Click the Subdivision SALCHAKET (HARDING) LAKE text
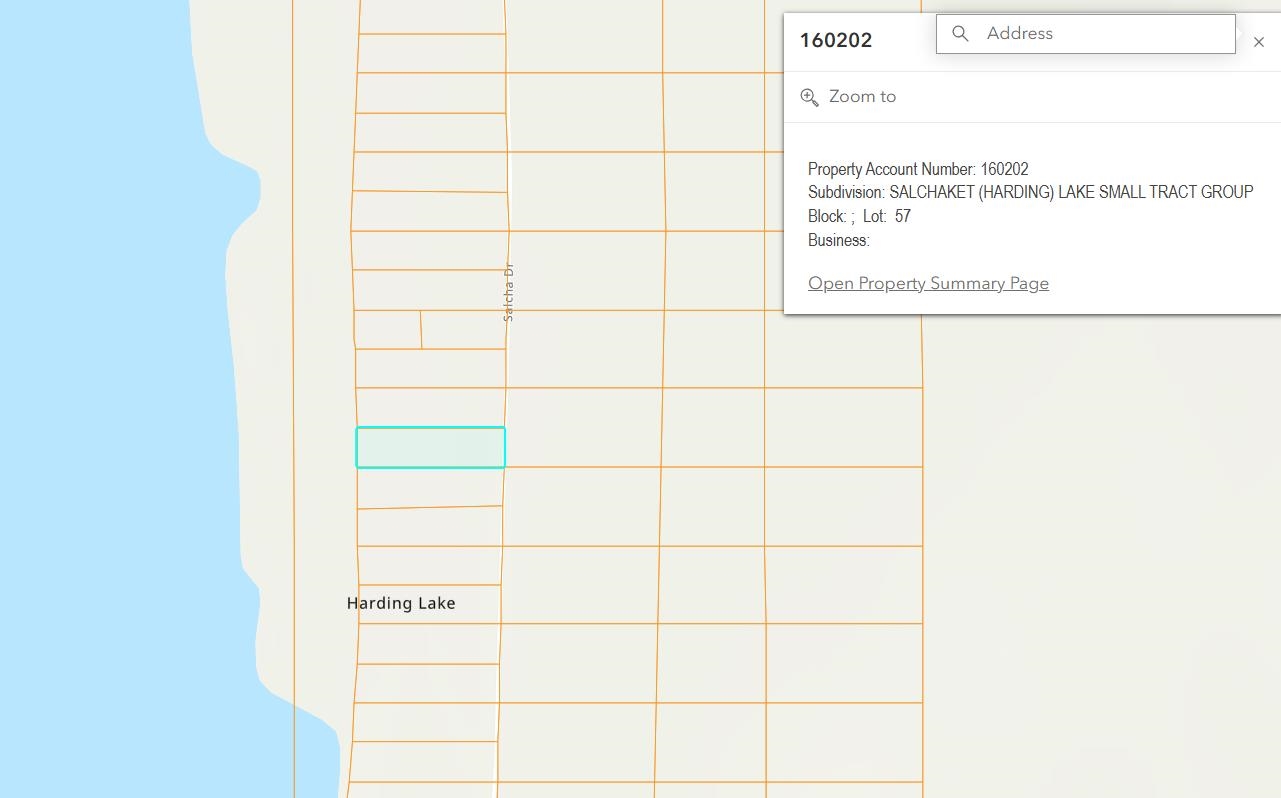Image resolution: width=1281 pixels, height=798 pixels. [x=1030, y=192]
